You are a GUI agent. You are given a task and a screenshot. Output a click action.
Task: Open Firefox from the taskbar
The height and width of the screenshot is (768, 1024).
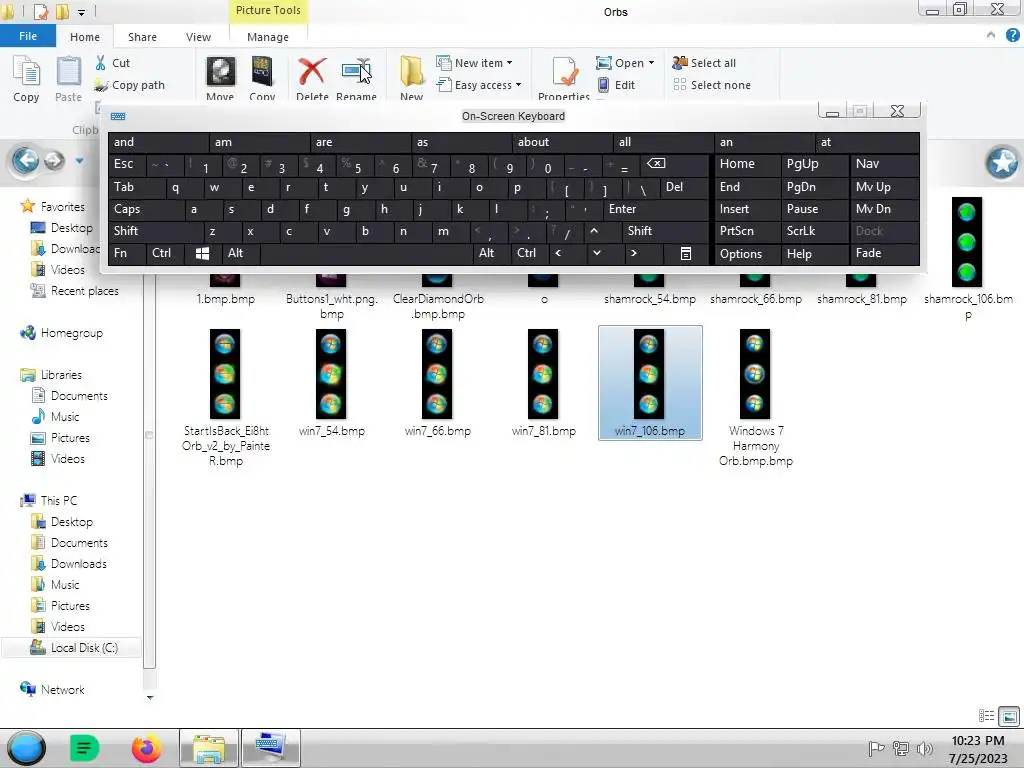[146, 748]
